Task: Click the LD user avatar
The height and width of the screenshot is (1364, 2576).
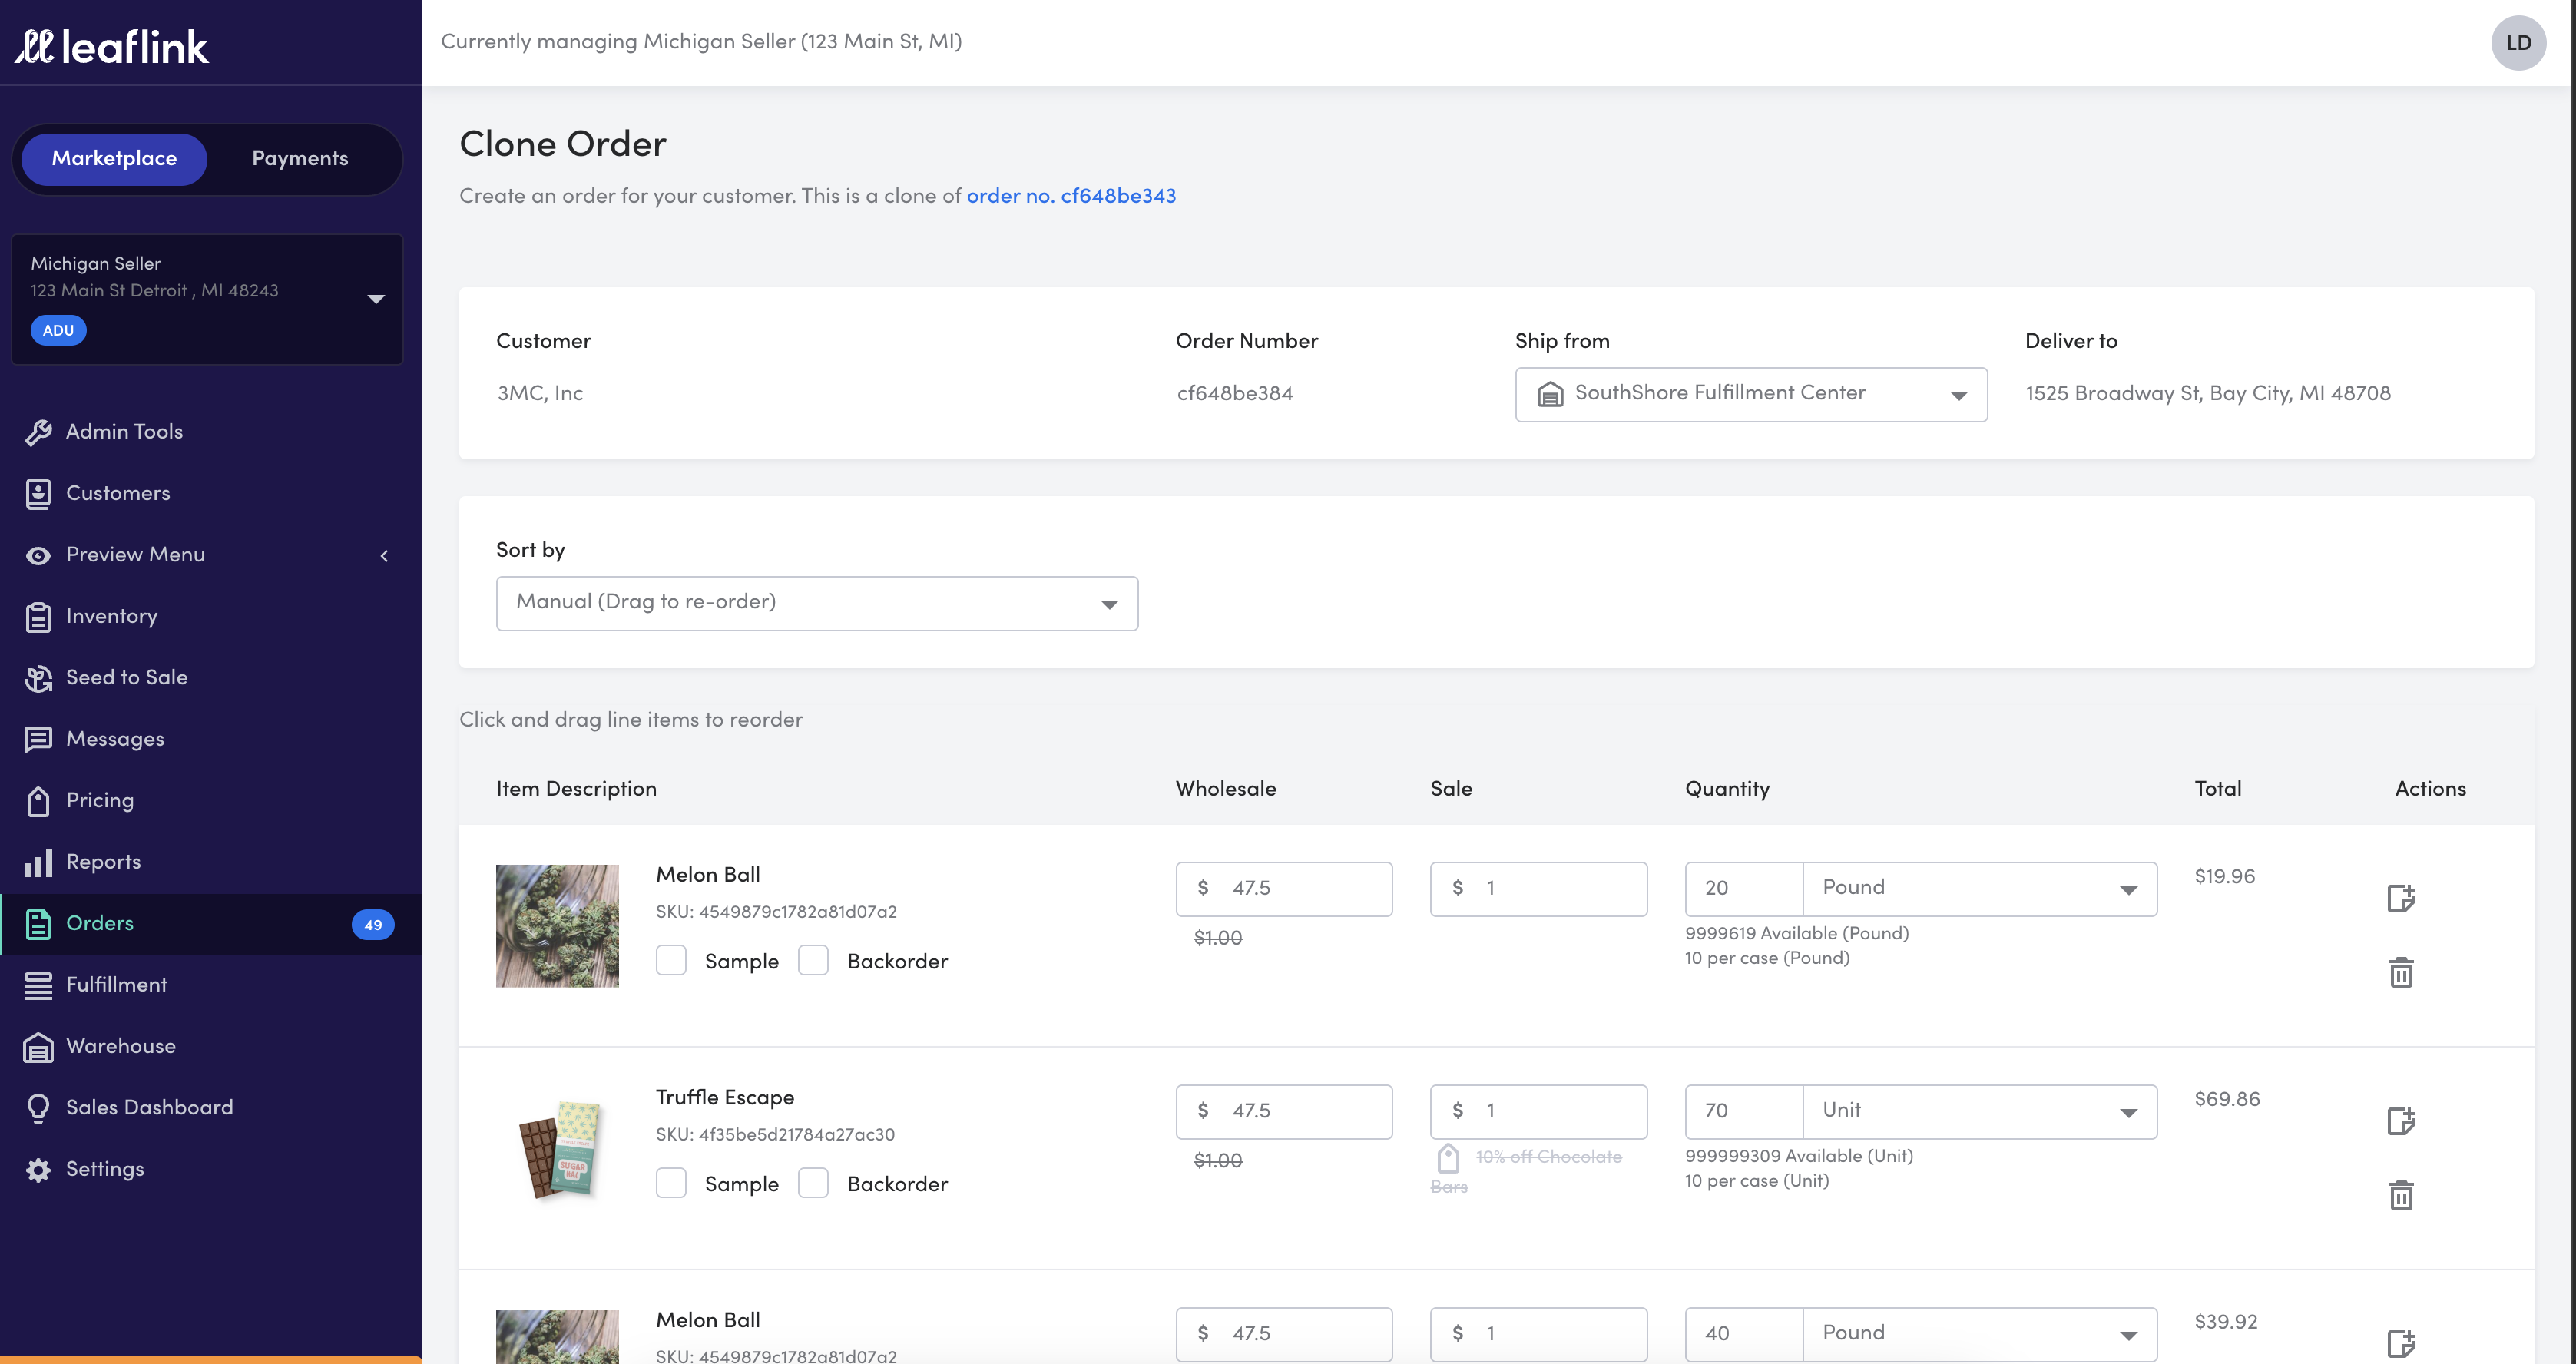Action: pyautogui.click(x=2518, y=42)
